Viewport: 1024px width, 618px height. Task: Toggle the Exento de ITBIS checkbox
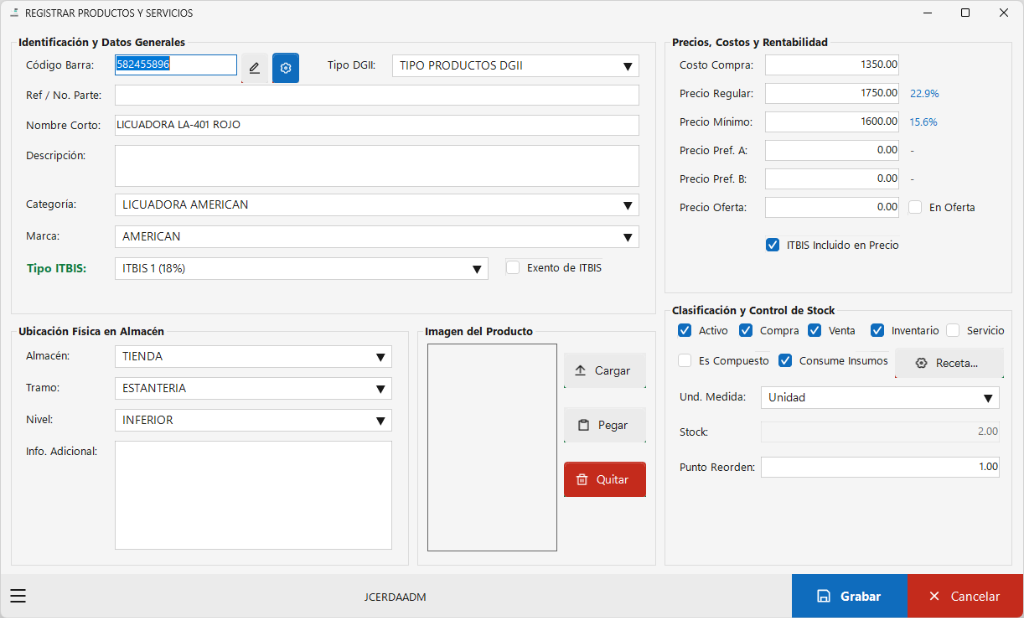[513, 268]
